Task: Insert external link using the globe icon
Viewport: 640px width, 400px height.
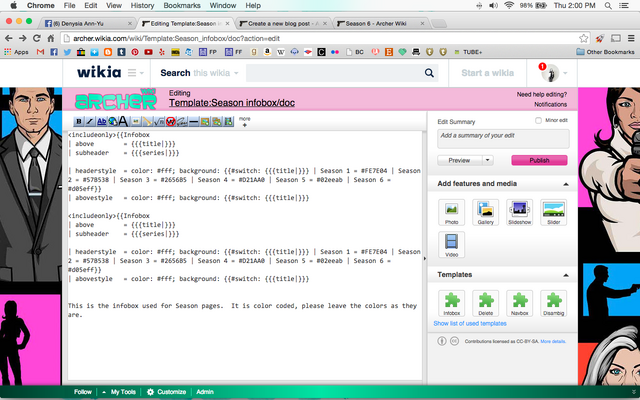Action: pyautogui.click(x=113, y=121)
